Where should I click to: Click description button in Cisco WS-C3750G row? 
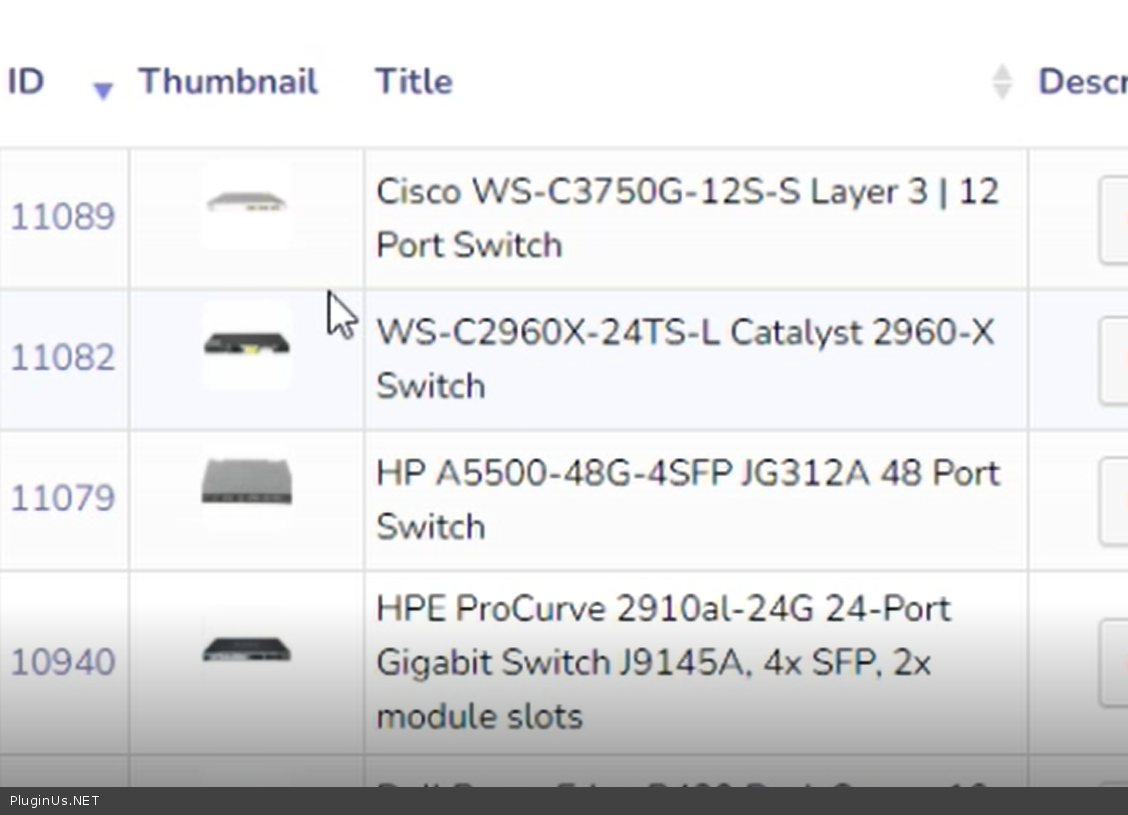click(1113, 220)
